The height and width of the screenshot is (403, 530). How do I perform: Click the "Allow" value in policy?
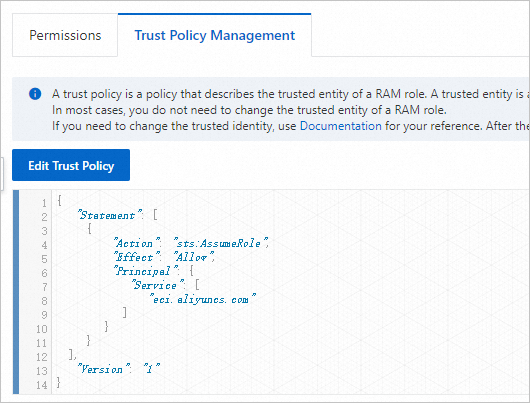(x=194, y=258)
